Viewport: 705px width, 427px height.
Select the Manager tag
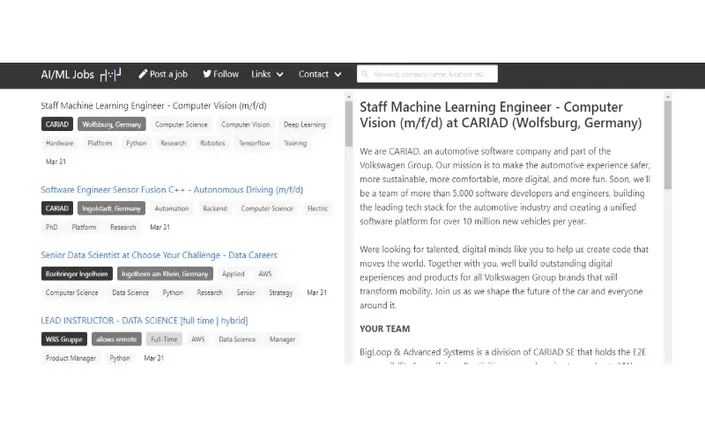(282, 339)
